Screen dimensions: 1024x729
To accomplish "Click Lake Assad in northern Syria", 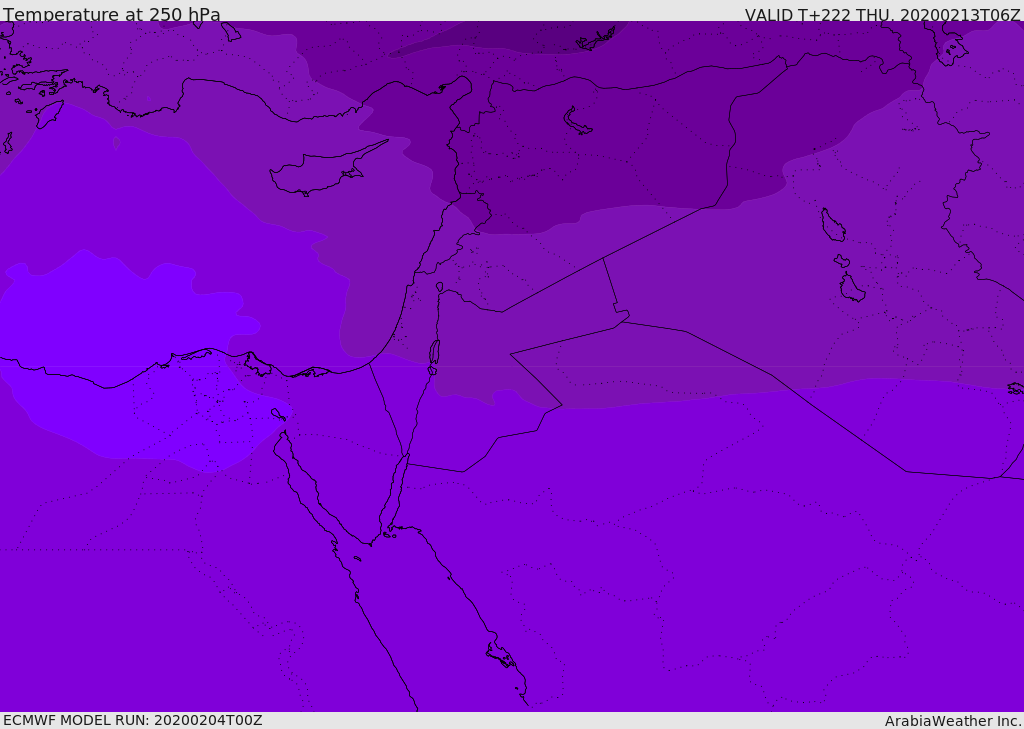I will (577, 121).
